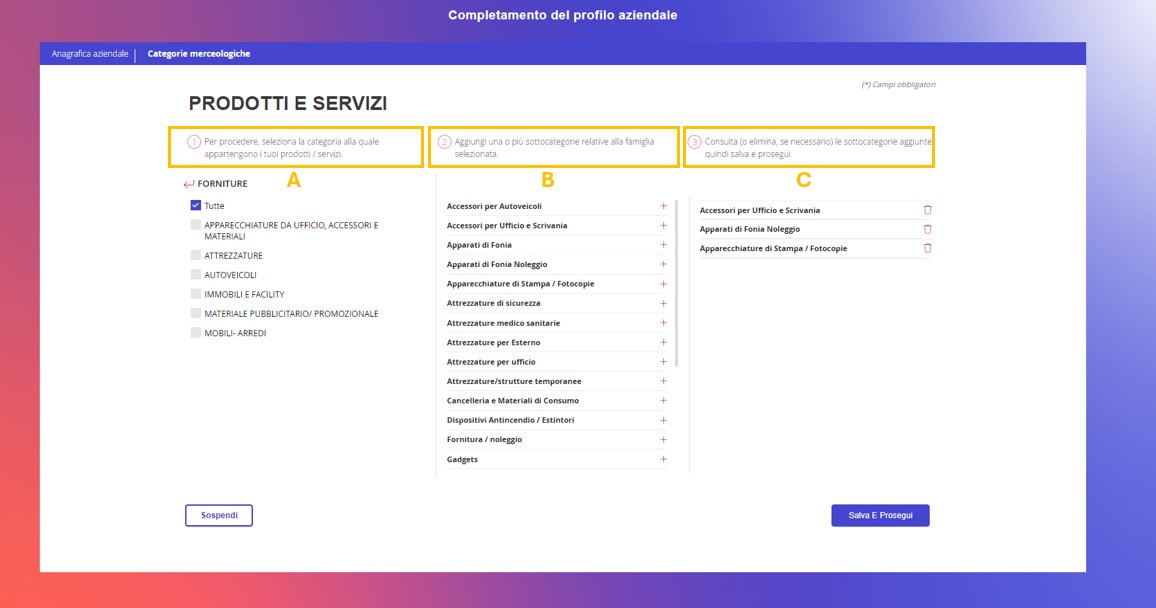Add Gadgets subcategory with plus icon
This screenshot has height=608, width=1156.
664,459
